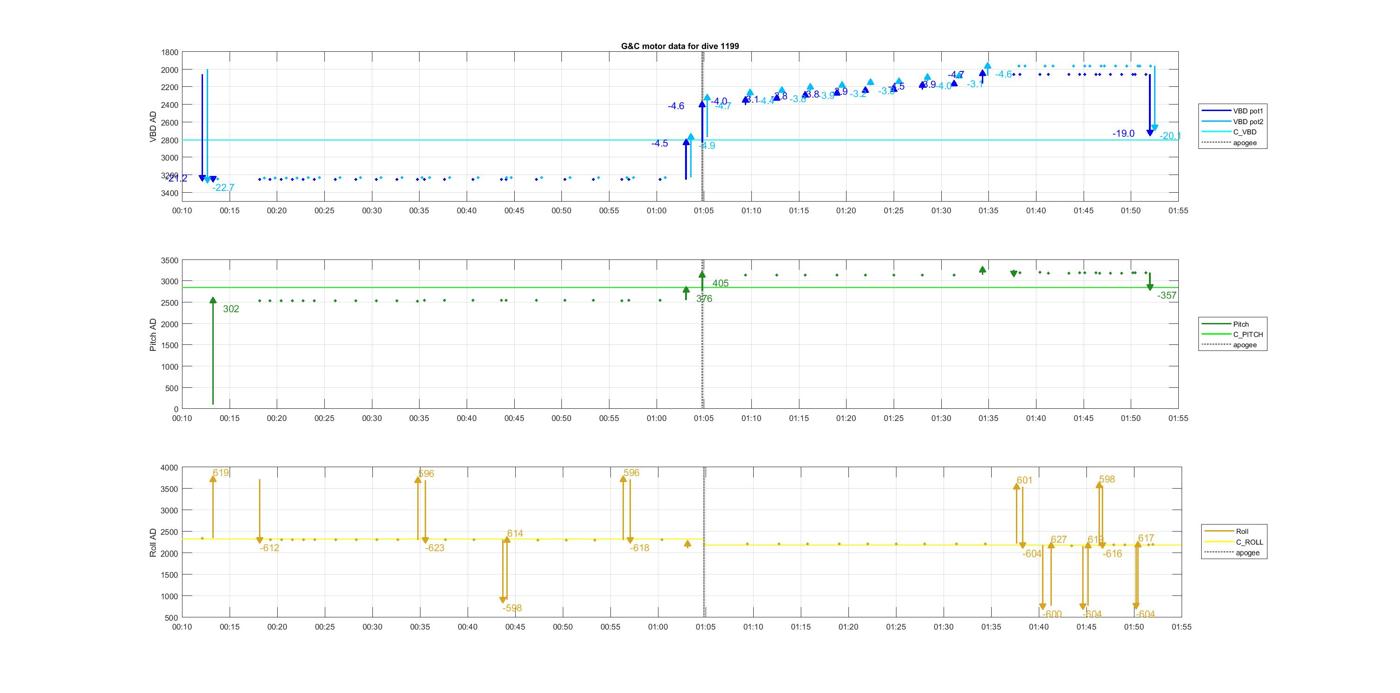Click the '-612' roll annotation
This screenshot has width=1400, height=693.
[269, 548]
